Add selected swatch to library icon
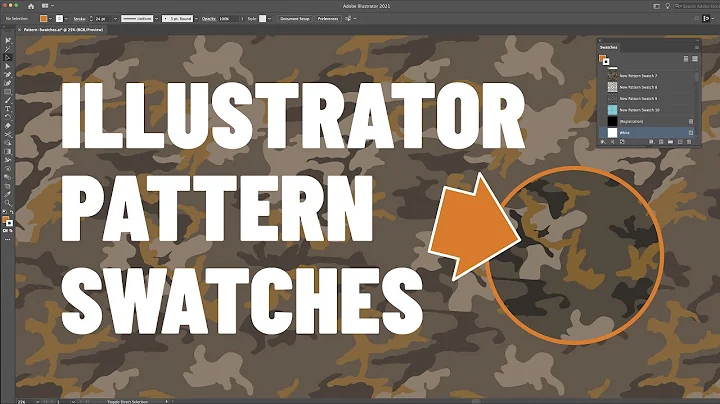Image resolution: width=720 pixels, height=404 pixels. coord(622,142)
